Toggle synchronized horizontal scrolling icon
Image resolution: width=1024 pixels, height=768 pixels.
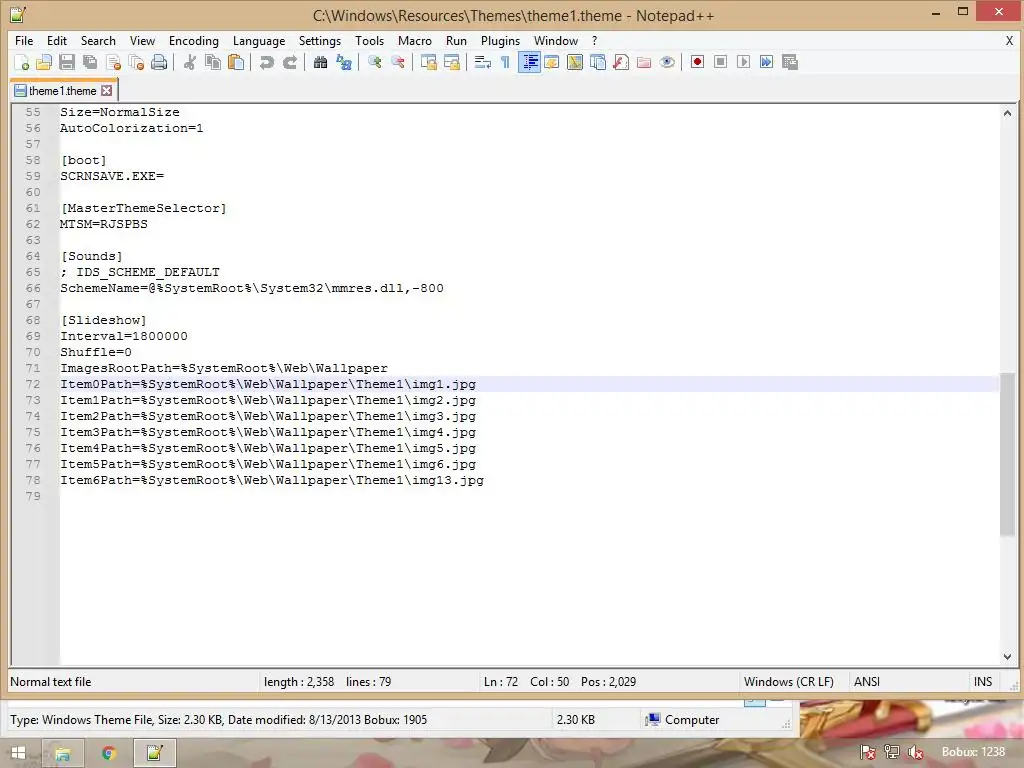(452, 62)
